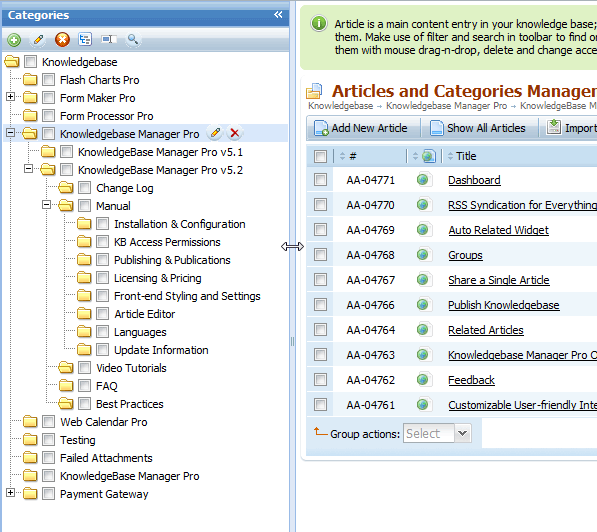Expand the Form Maker Pro node
This screenshot has width=597, height=532.
point(11,97)
